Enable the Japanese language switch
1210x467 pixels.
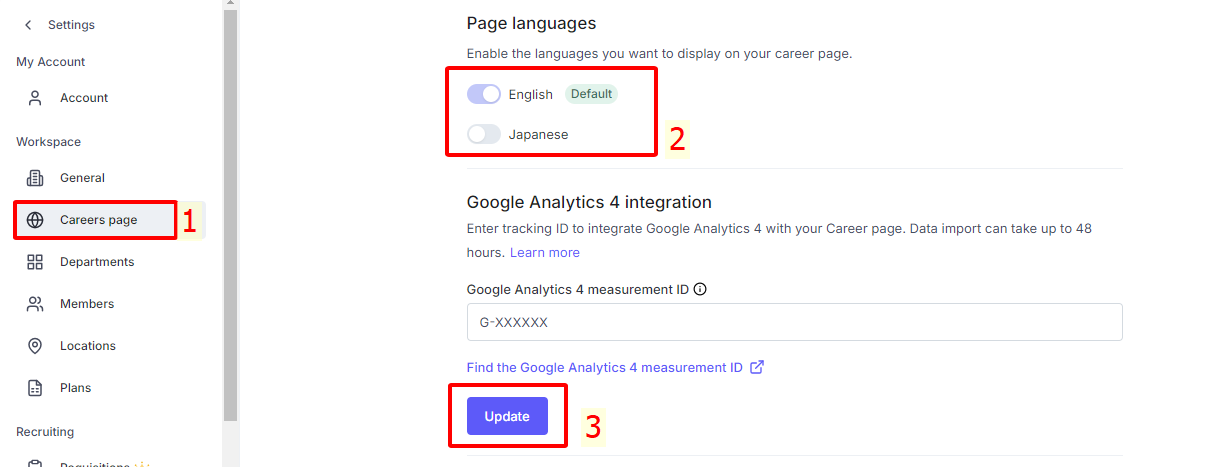click(x=484, y=134)
